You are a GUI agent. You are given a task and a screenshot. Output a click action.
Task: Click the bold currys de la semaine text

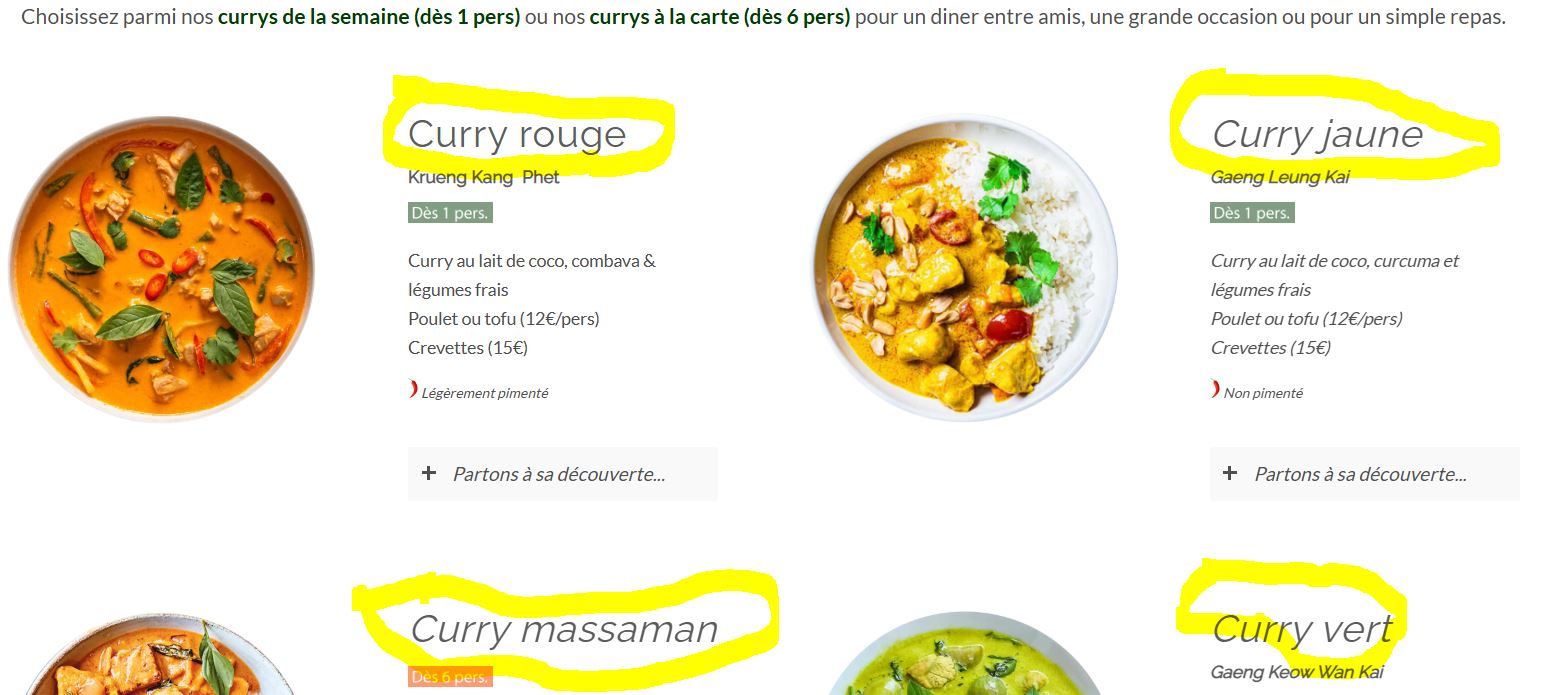[369, 17]
